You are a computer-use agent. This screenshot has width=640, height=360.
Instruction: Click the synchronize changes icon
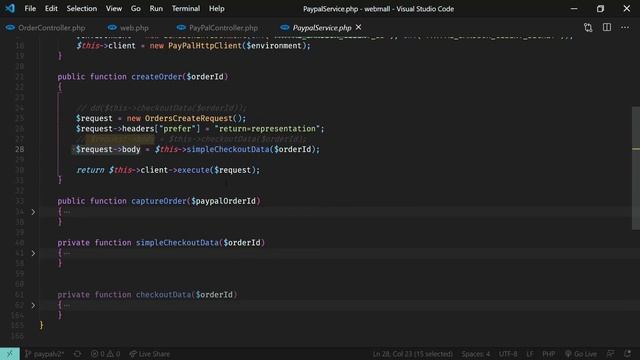coord(77,354)
